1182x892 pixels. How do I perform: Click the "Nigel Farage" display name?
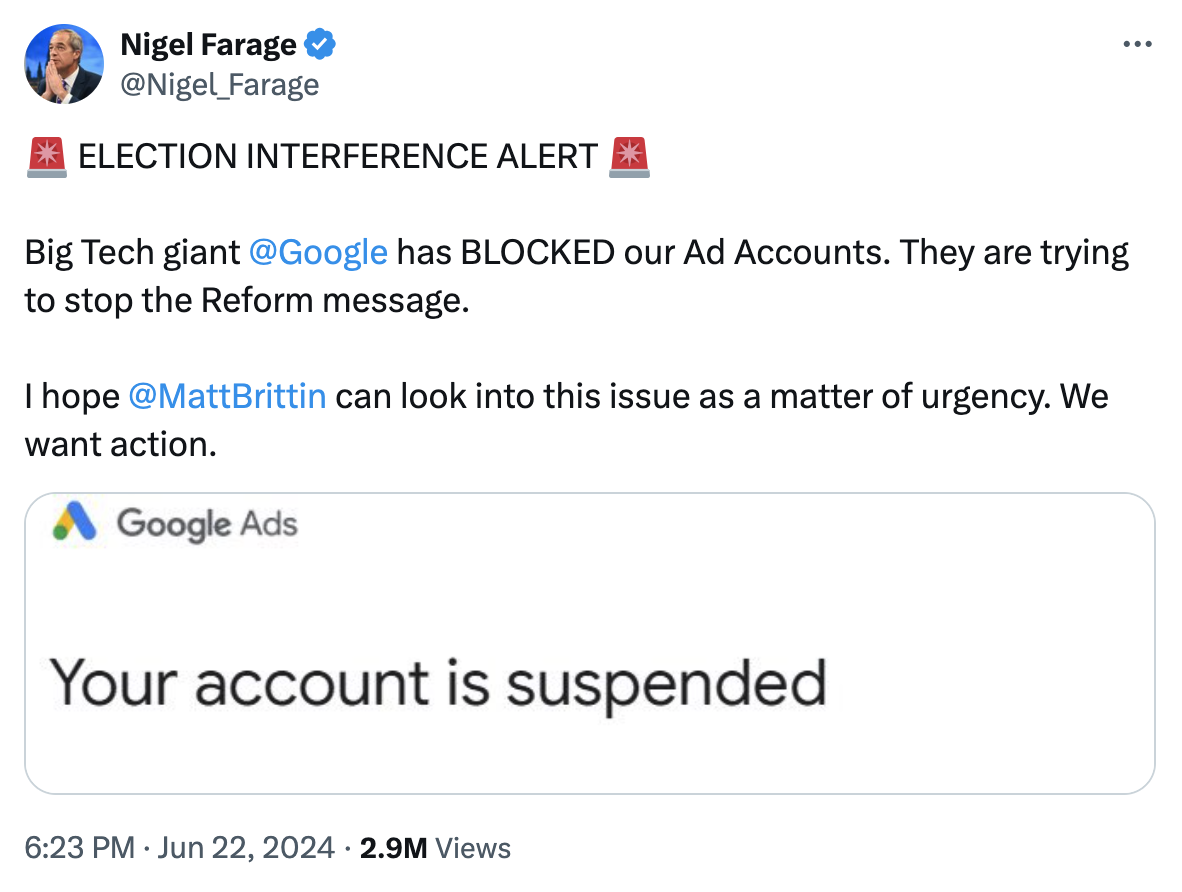[x=208, y=45]
